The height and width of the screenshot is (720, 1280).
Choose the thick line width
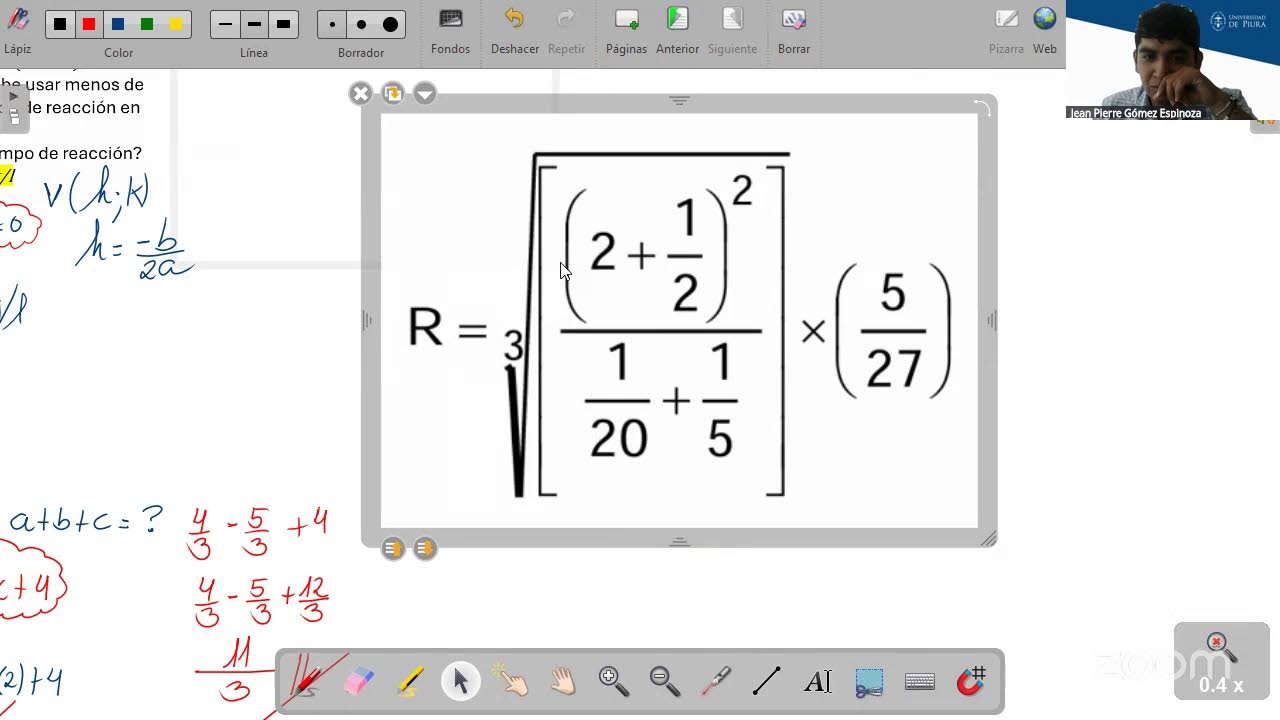tap(283, 24)
